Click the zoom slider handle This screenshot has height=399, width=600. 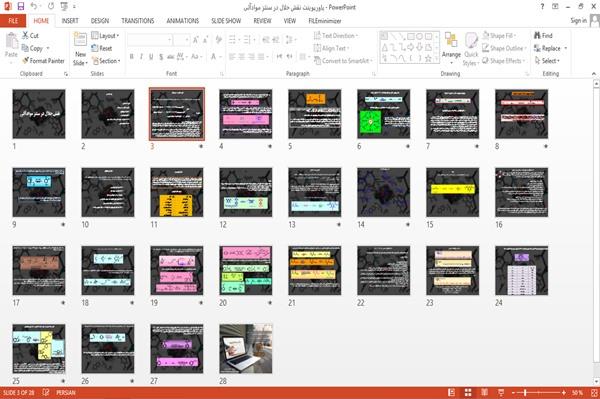525,392
